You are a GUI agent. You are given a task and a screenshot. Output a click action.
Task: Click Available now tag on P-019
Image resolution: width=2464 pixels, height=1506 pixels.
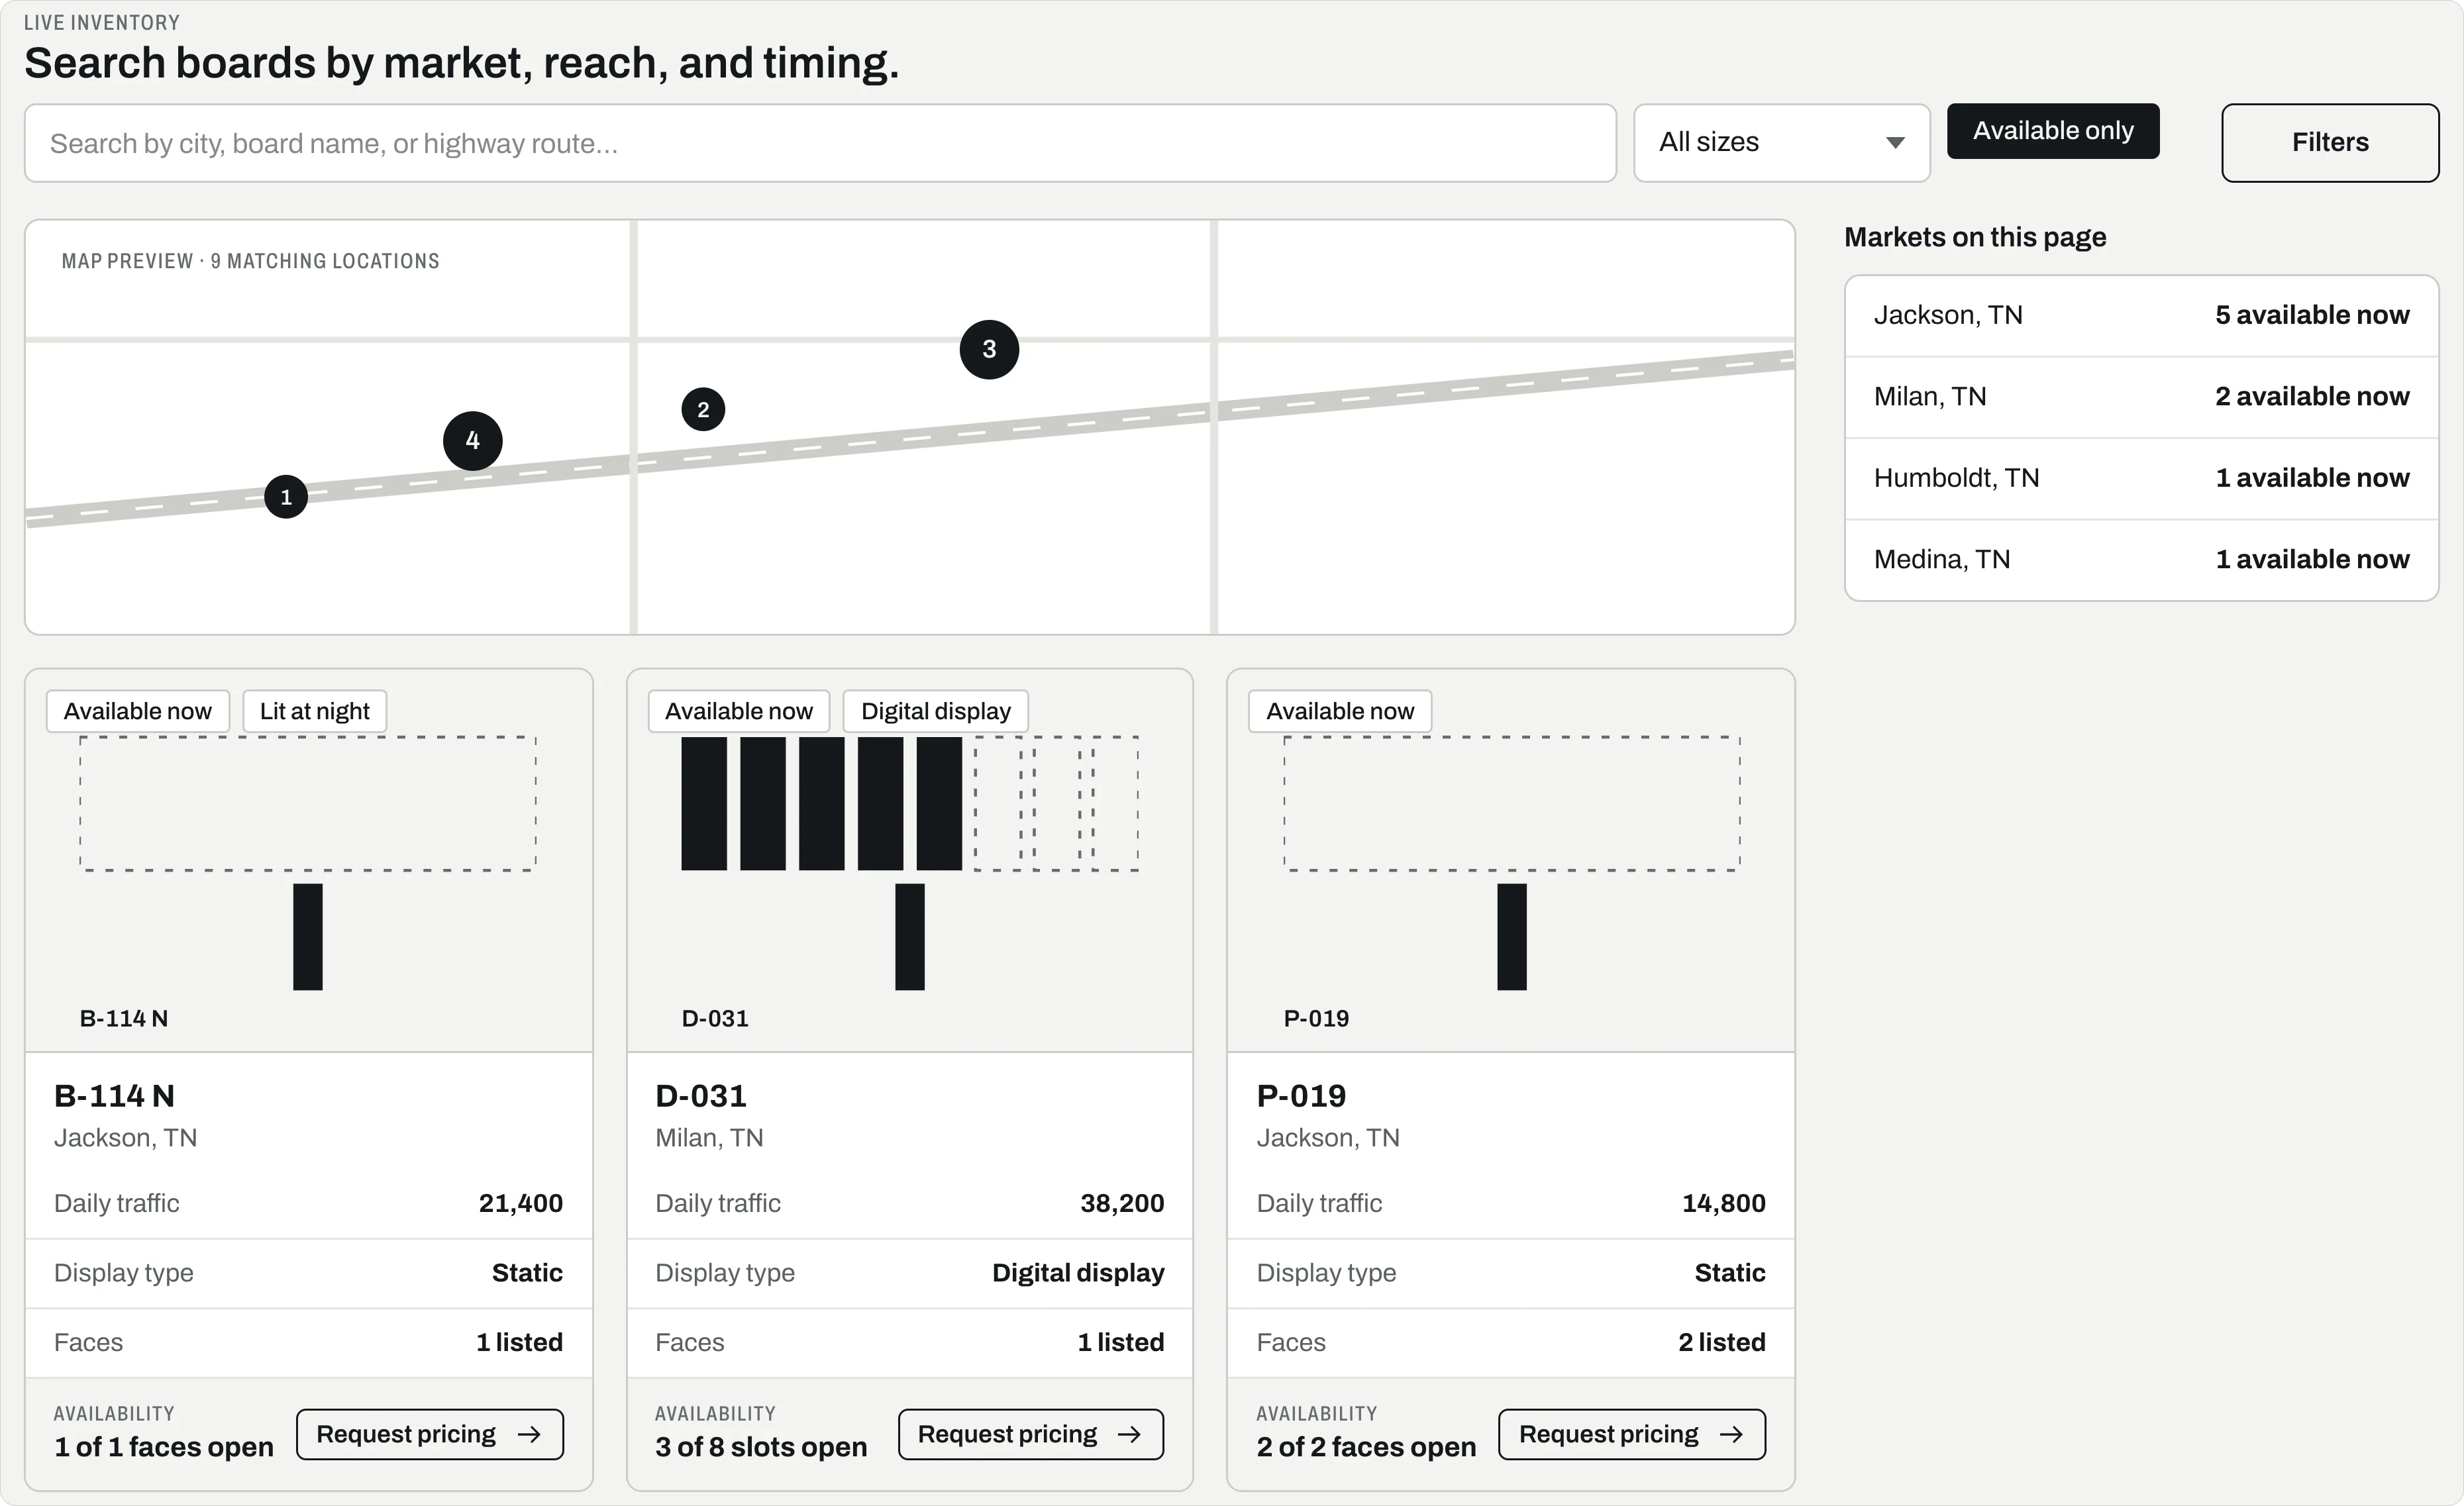tap(1340, 711)
